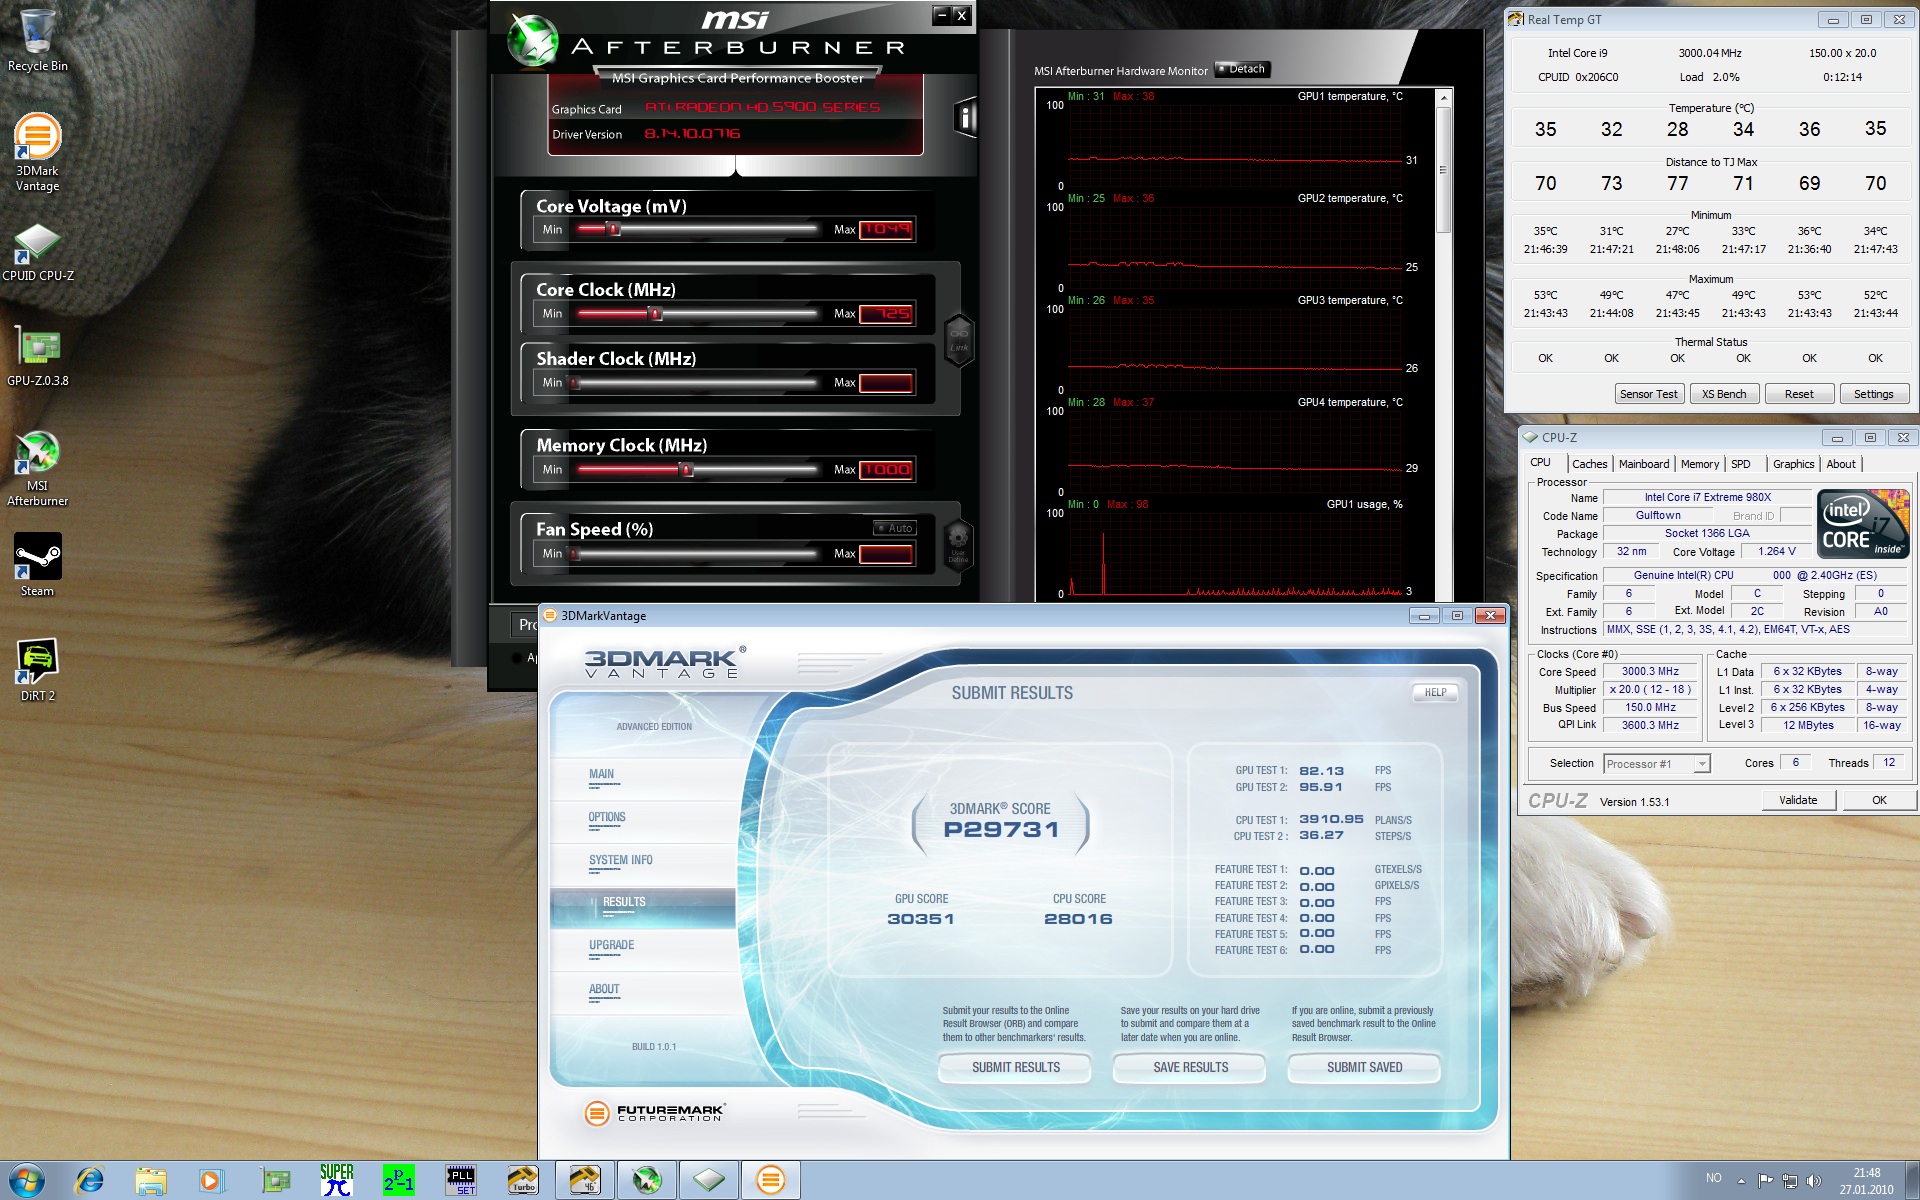Switch to the CPU-Z window in taskbar
1920x1200 pixels.
[709, 1180]
